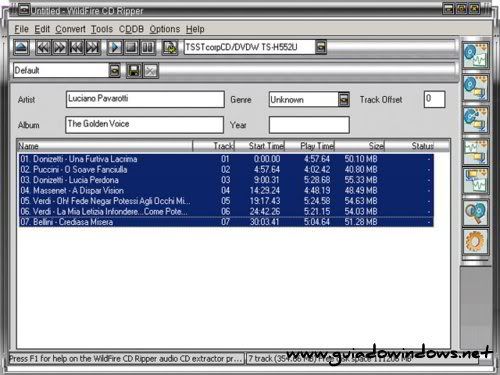Click the 50.10 MB size cell
The image size is (500, 375).
tap(361, 159)
